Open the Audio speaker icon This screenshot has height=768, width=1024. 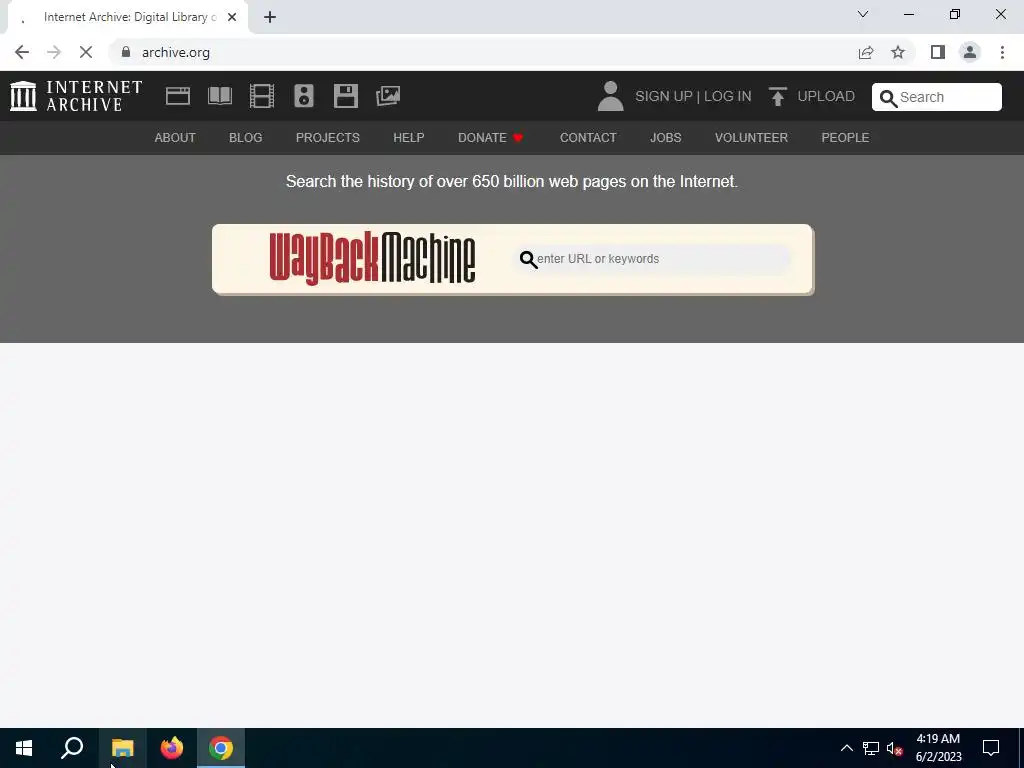(304, 97)
